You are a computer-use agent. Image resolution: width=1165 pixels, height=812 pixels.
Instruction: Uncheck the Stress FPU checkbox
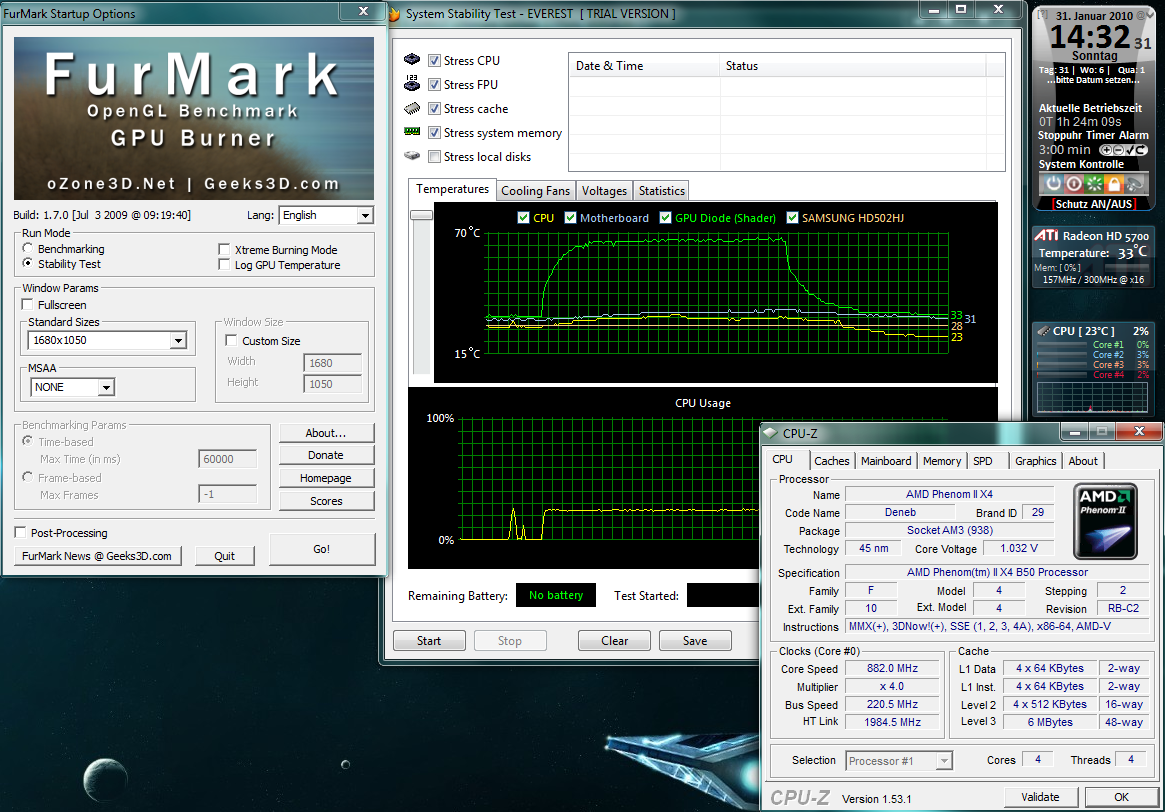435,85
